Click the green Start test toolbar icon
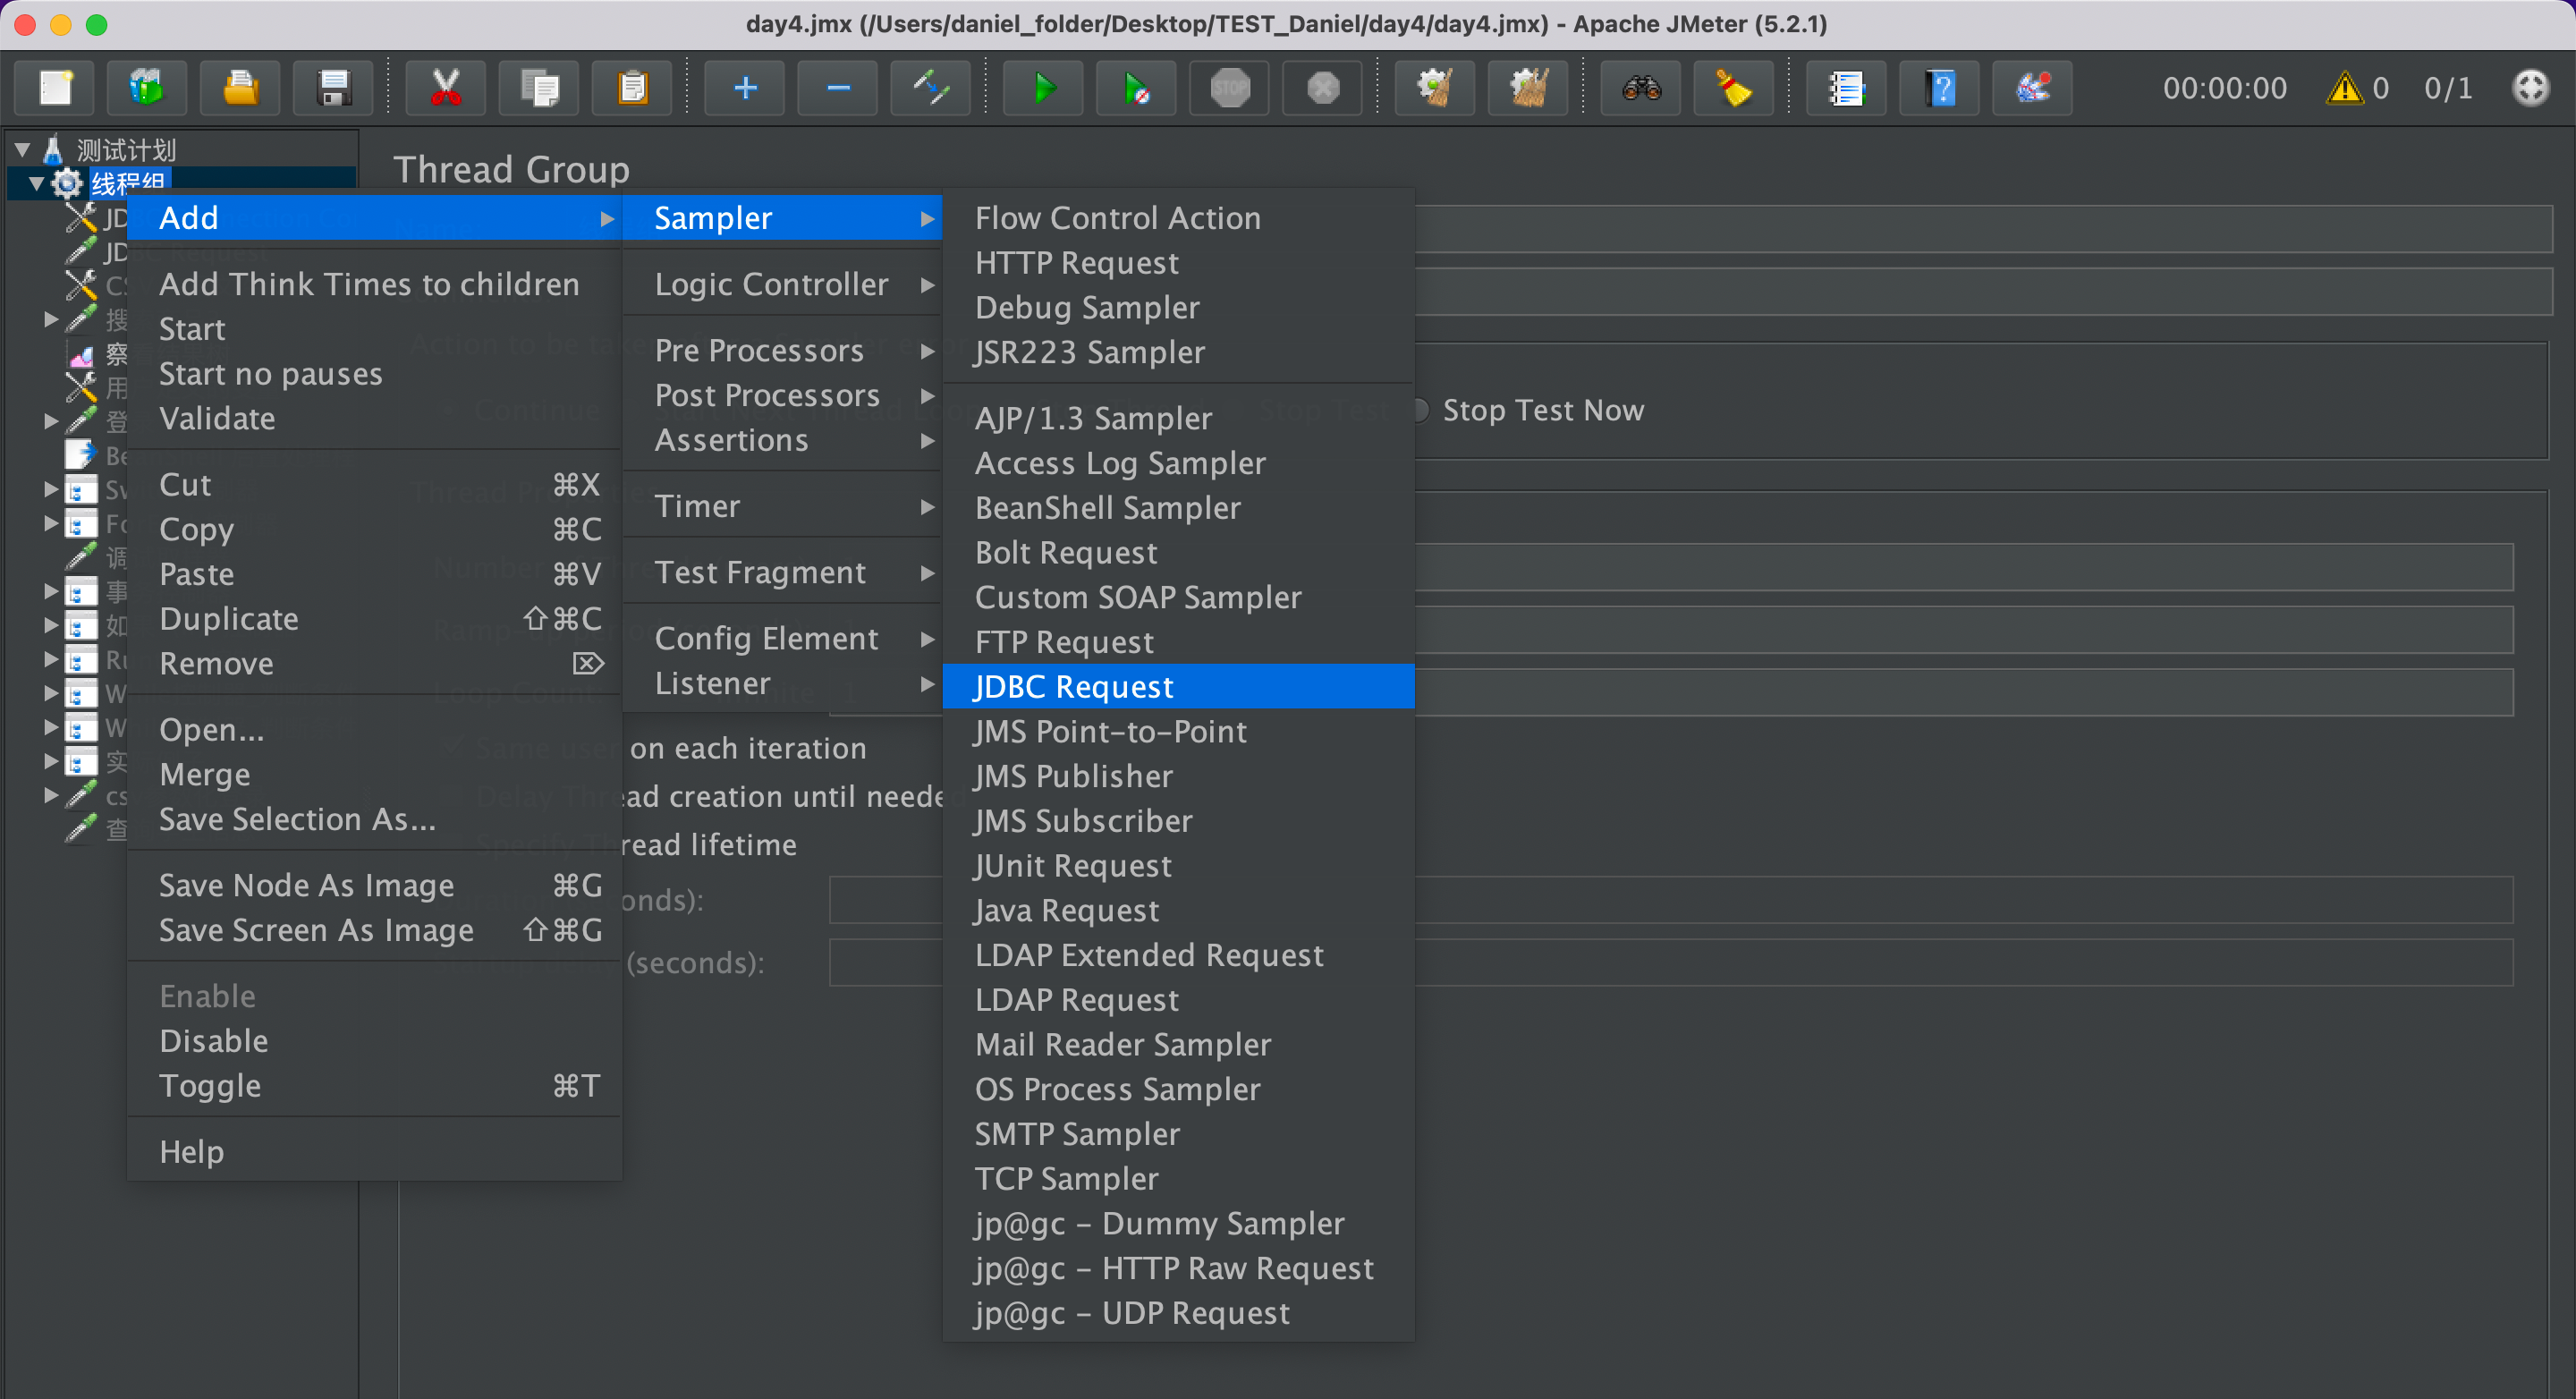The height and width of the screenshot is (1399, 2576). 1043,88
